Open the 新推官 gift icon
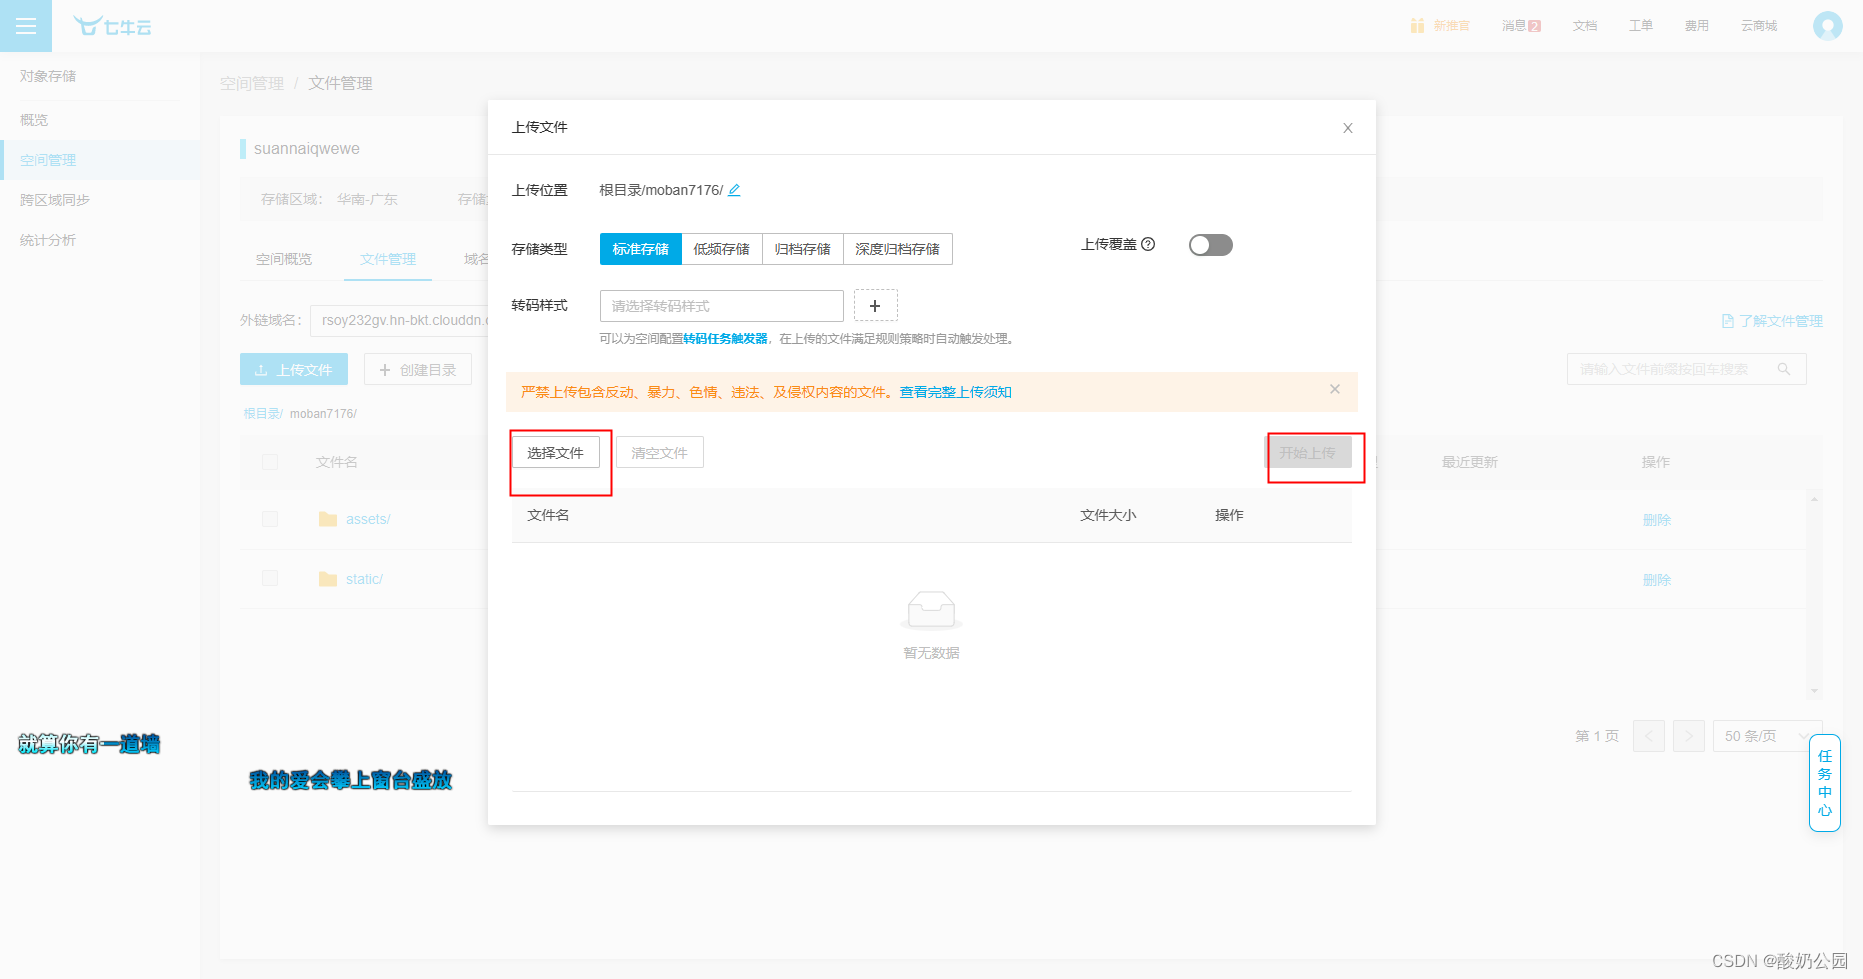 1417,26
